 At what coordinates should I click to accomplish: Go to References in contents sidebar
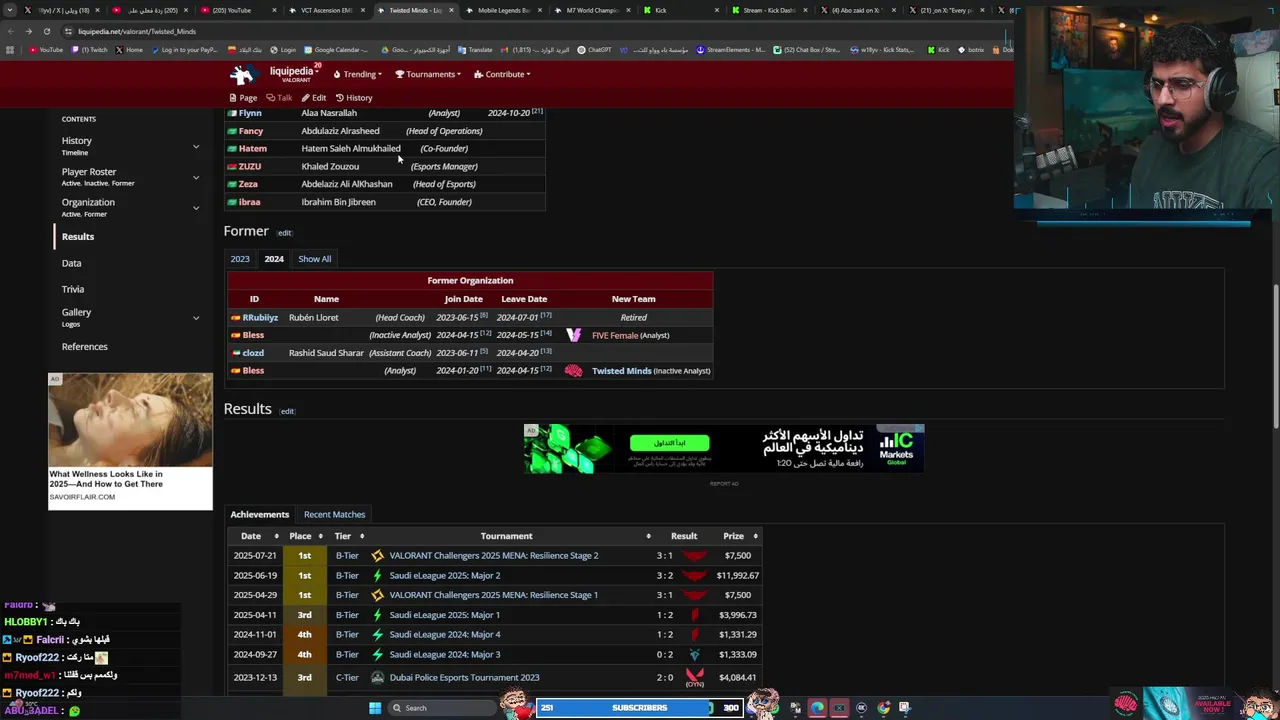[85, 346]
